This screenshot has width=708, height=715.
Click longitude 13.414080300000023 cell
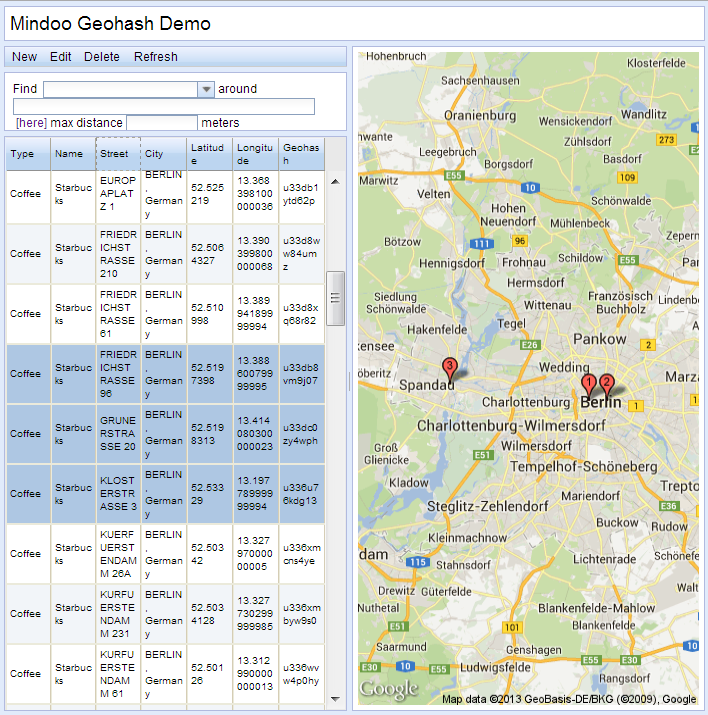(x=256, y=434)
